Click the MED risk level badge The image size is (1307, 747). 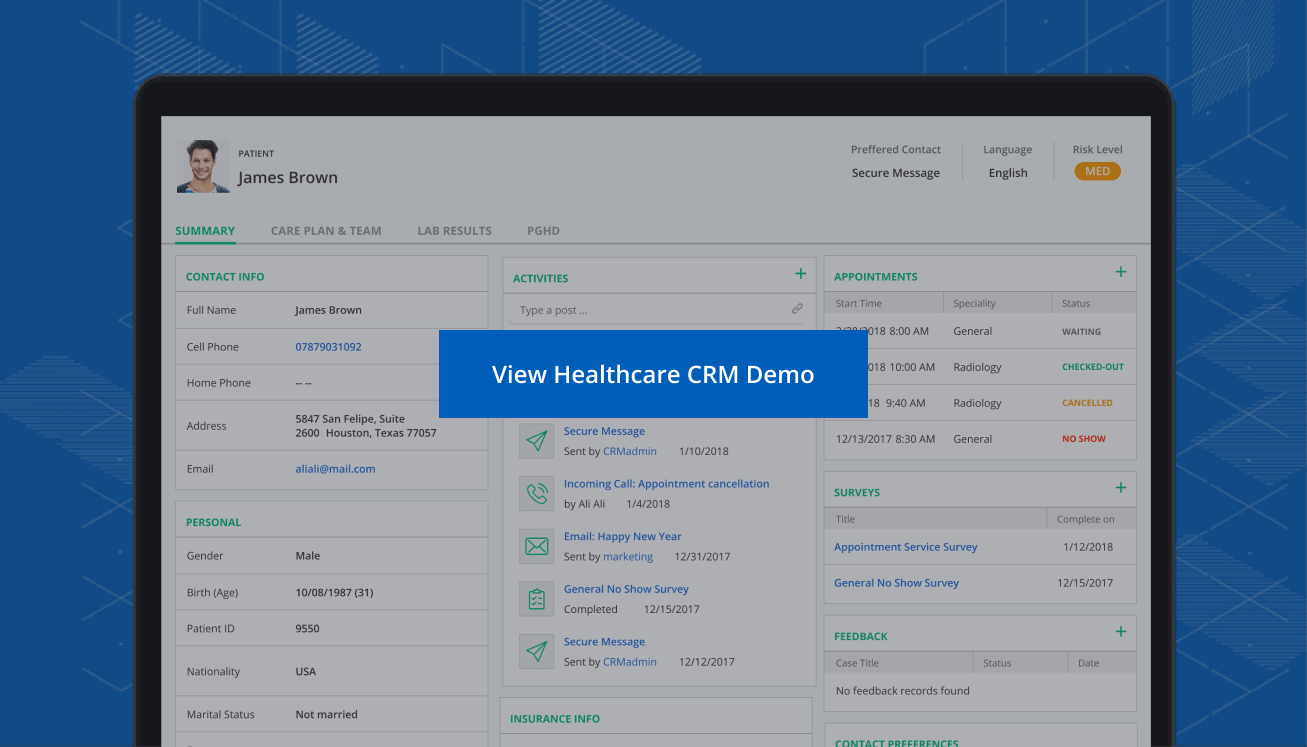click(x=1097, y=171)
